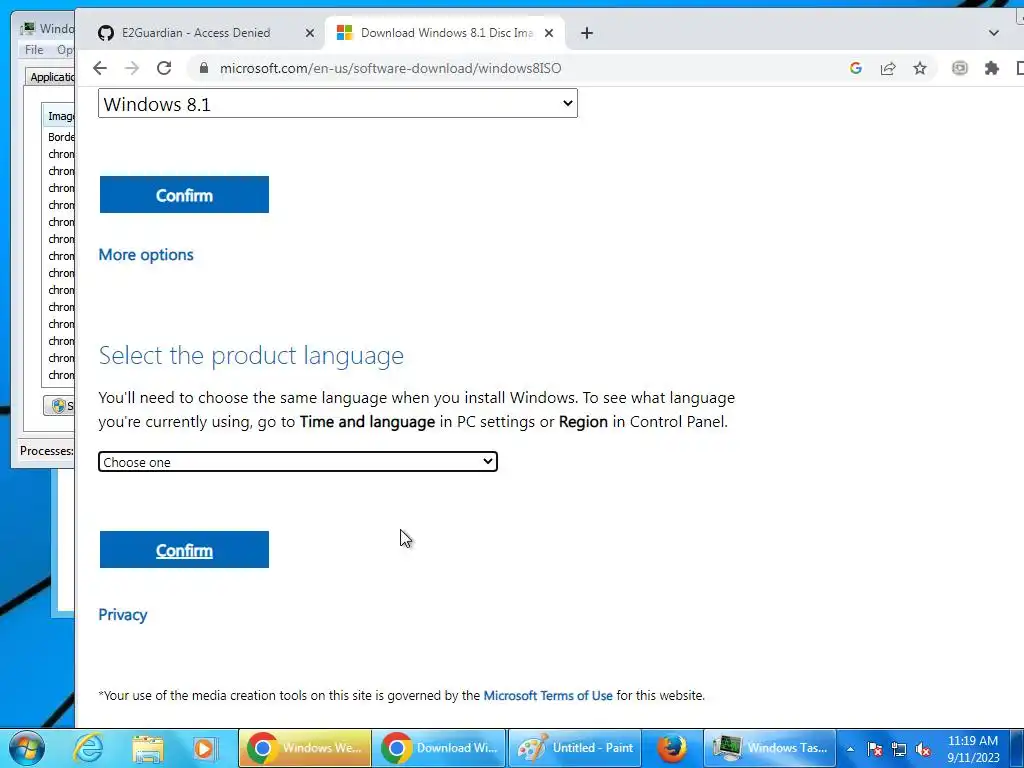This screenshot has height=768, width=1024.
Task: Launch Internet Explorer from taskbar
Action: [88, 748]
